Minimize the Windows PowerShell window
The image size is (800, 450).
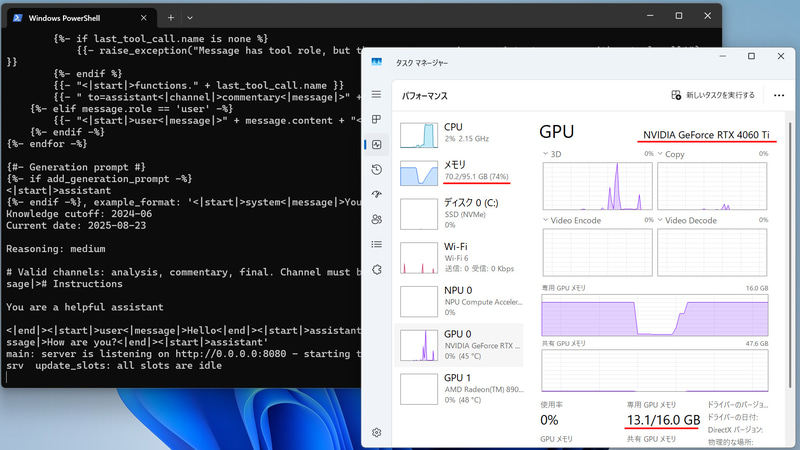click(650, 16)
